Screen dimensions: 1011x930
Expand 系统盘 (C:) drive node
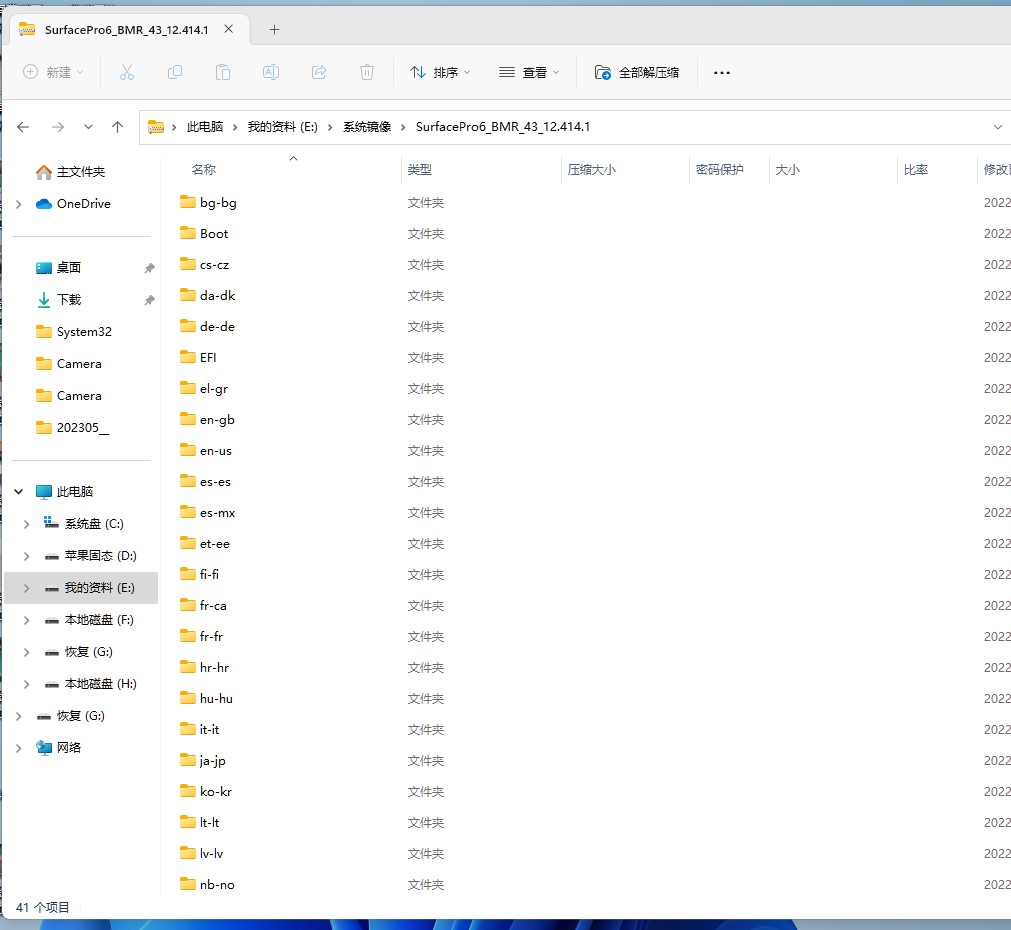(26, 524)
